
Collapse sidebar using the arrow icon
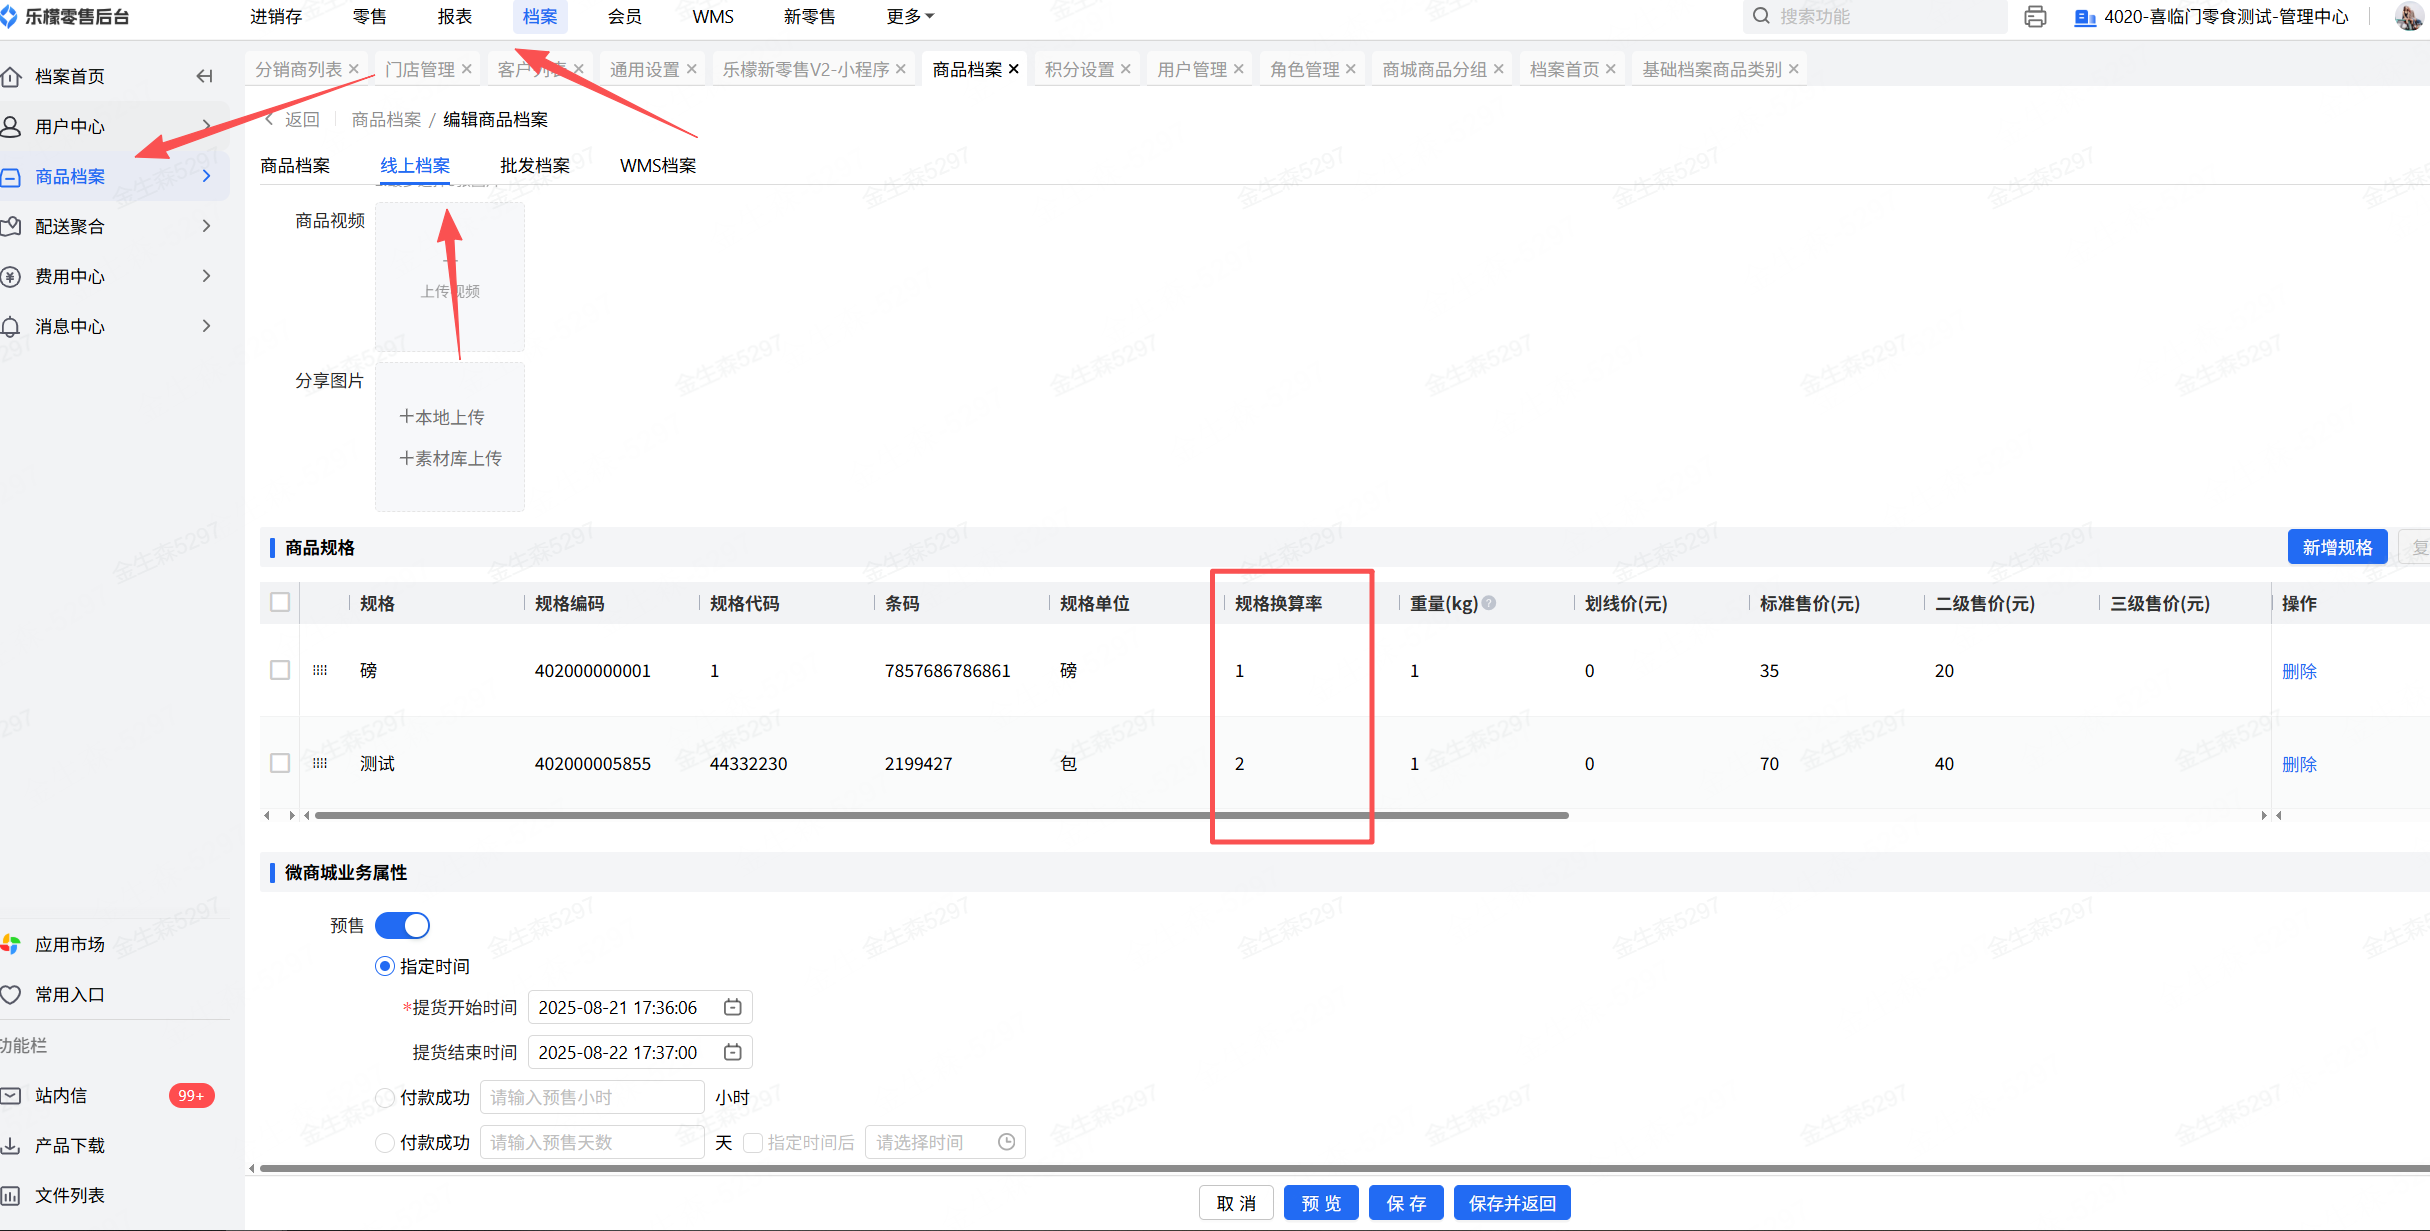click(x=204, y=76)
